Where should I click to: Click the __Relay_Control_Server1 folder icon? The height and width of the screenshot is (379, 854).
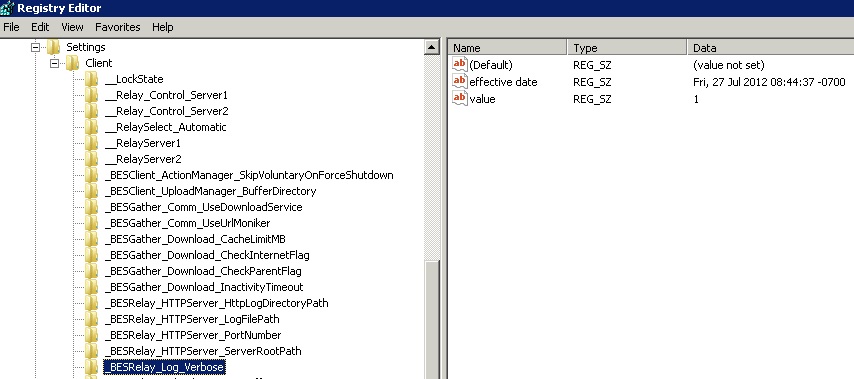(92, 95)
